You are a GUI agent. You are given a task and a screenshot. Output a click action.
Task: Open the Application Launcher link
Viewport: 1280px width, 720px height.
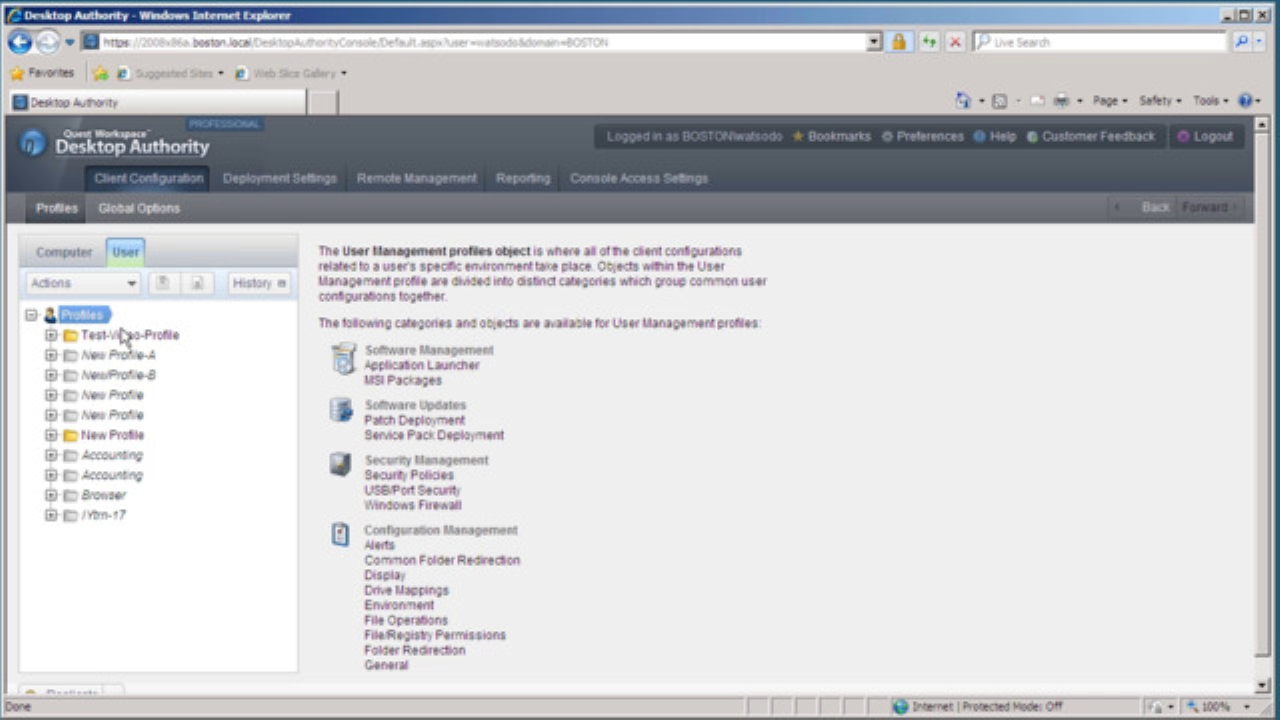[x=421, y=366]
